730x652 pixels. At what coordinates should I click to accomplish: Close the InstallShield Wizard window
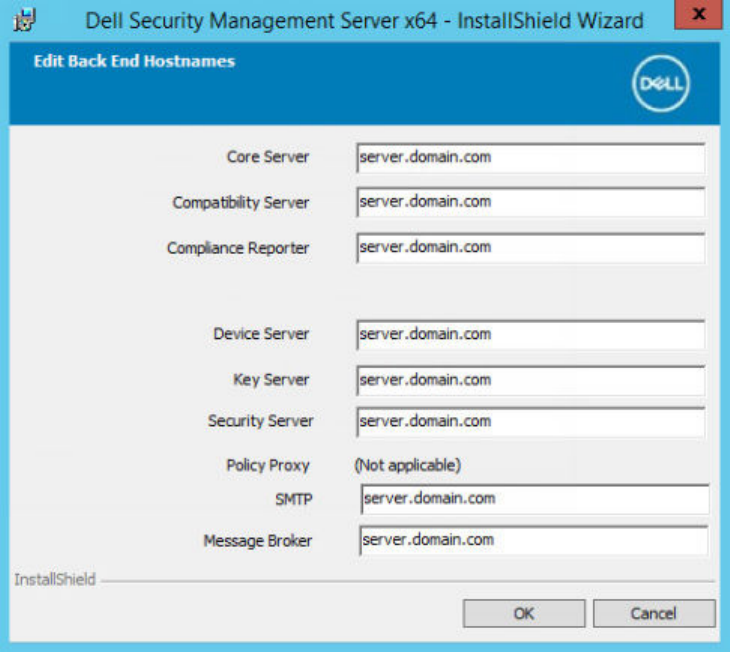(x=698, y=14)
